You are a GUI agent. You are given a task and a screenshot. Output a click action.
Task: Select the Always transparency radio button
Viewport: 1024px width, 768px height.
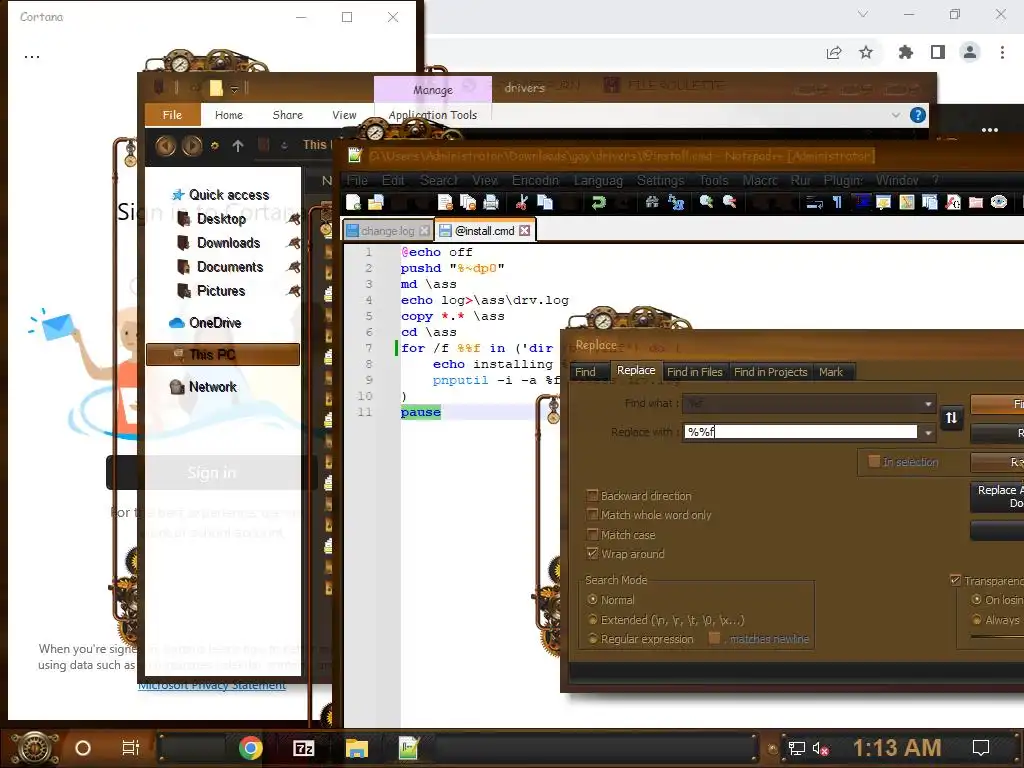pos(976,619)
